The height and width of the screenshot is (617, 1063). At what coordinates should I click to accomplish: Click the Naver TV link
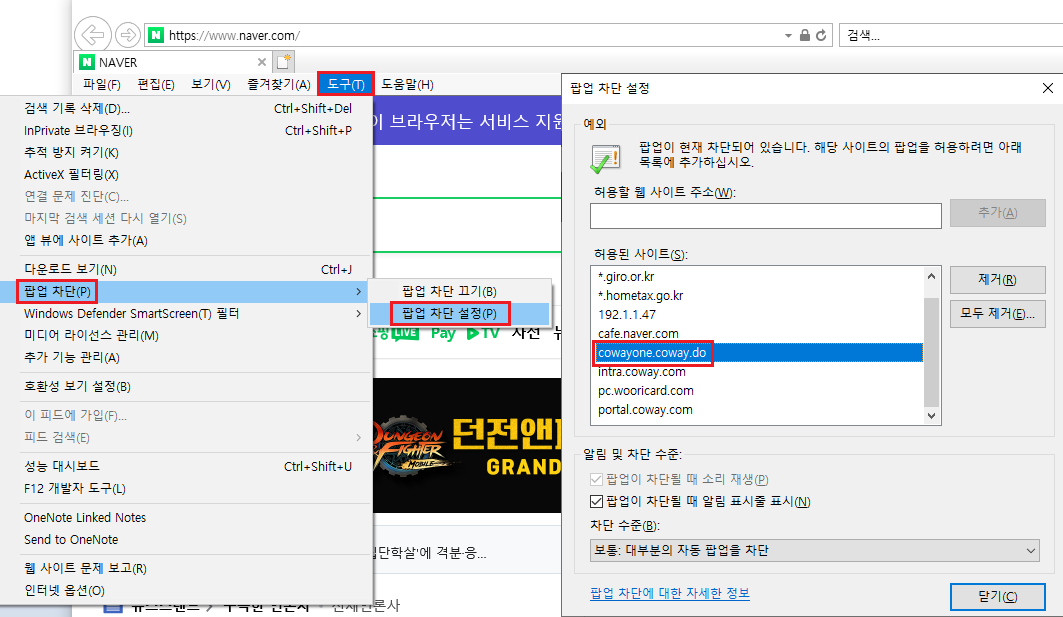(483, 333)
